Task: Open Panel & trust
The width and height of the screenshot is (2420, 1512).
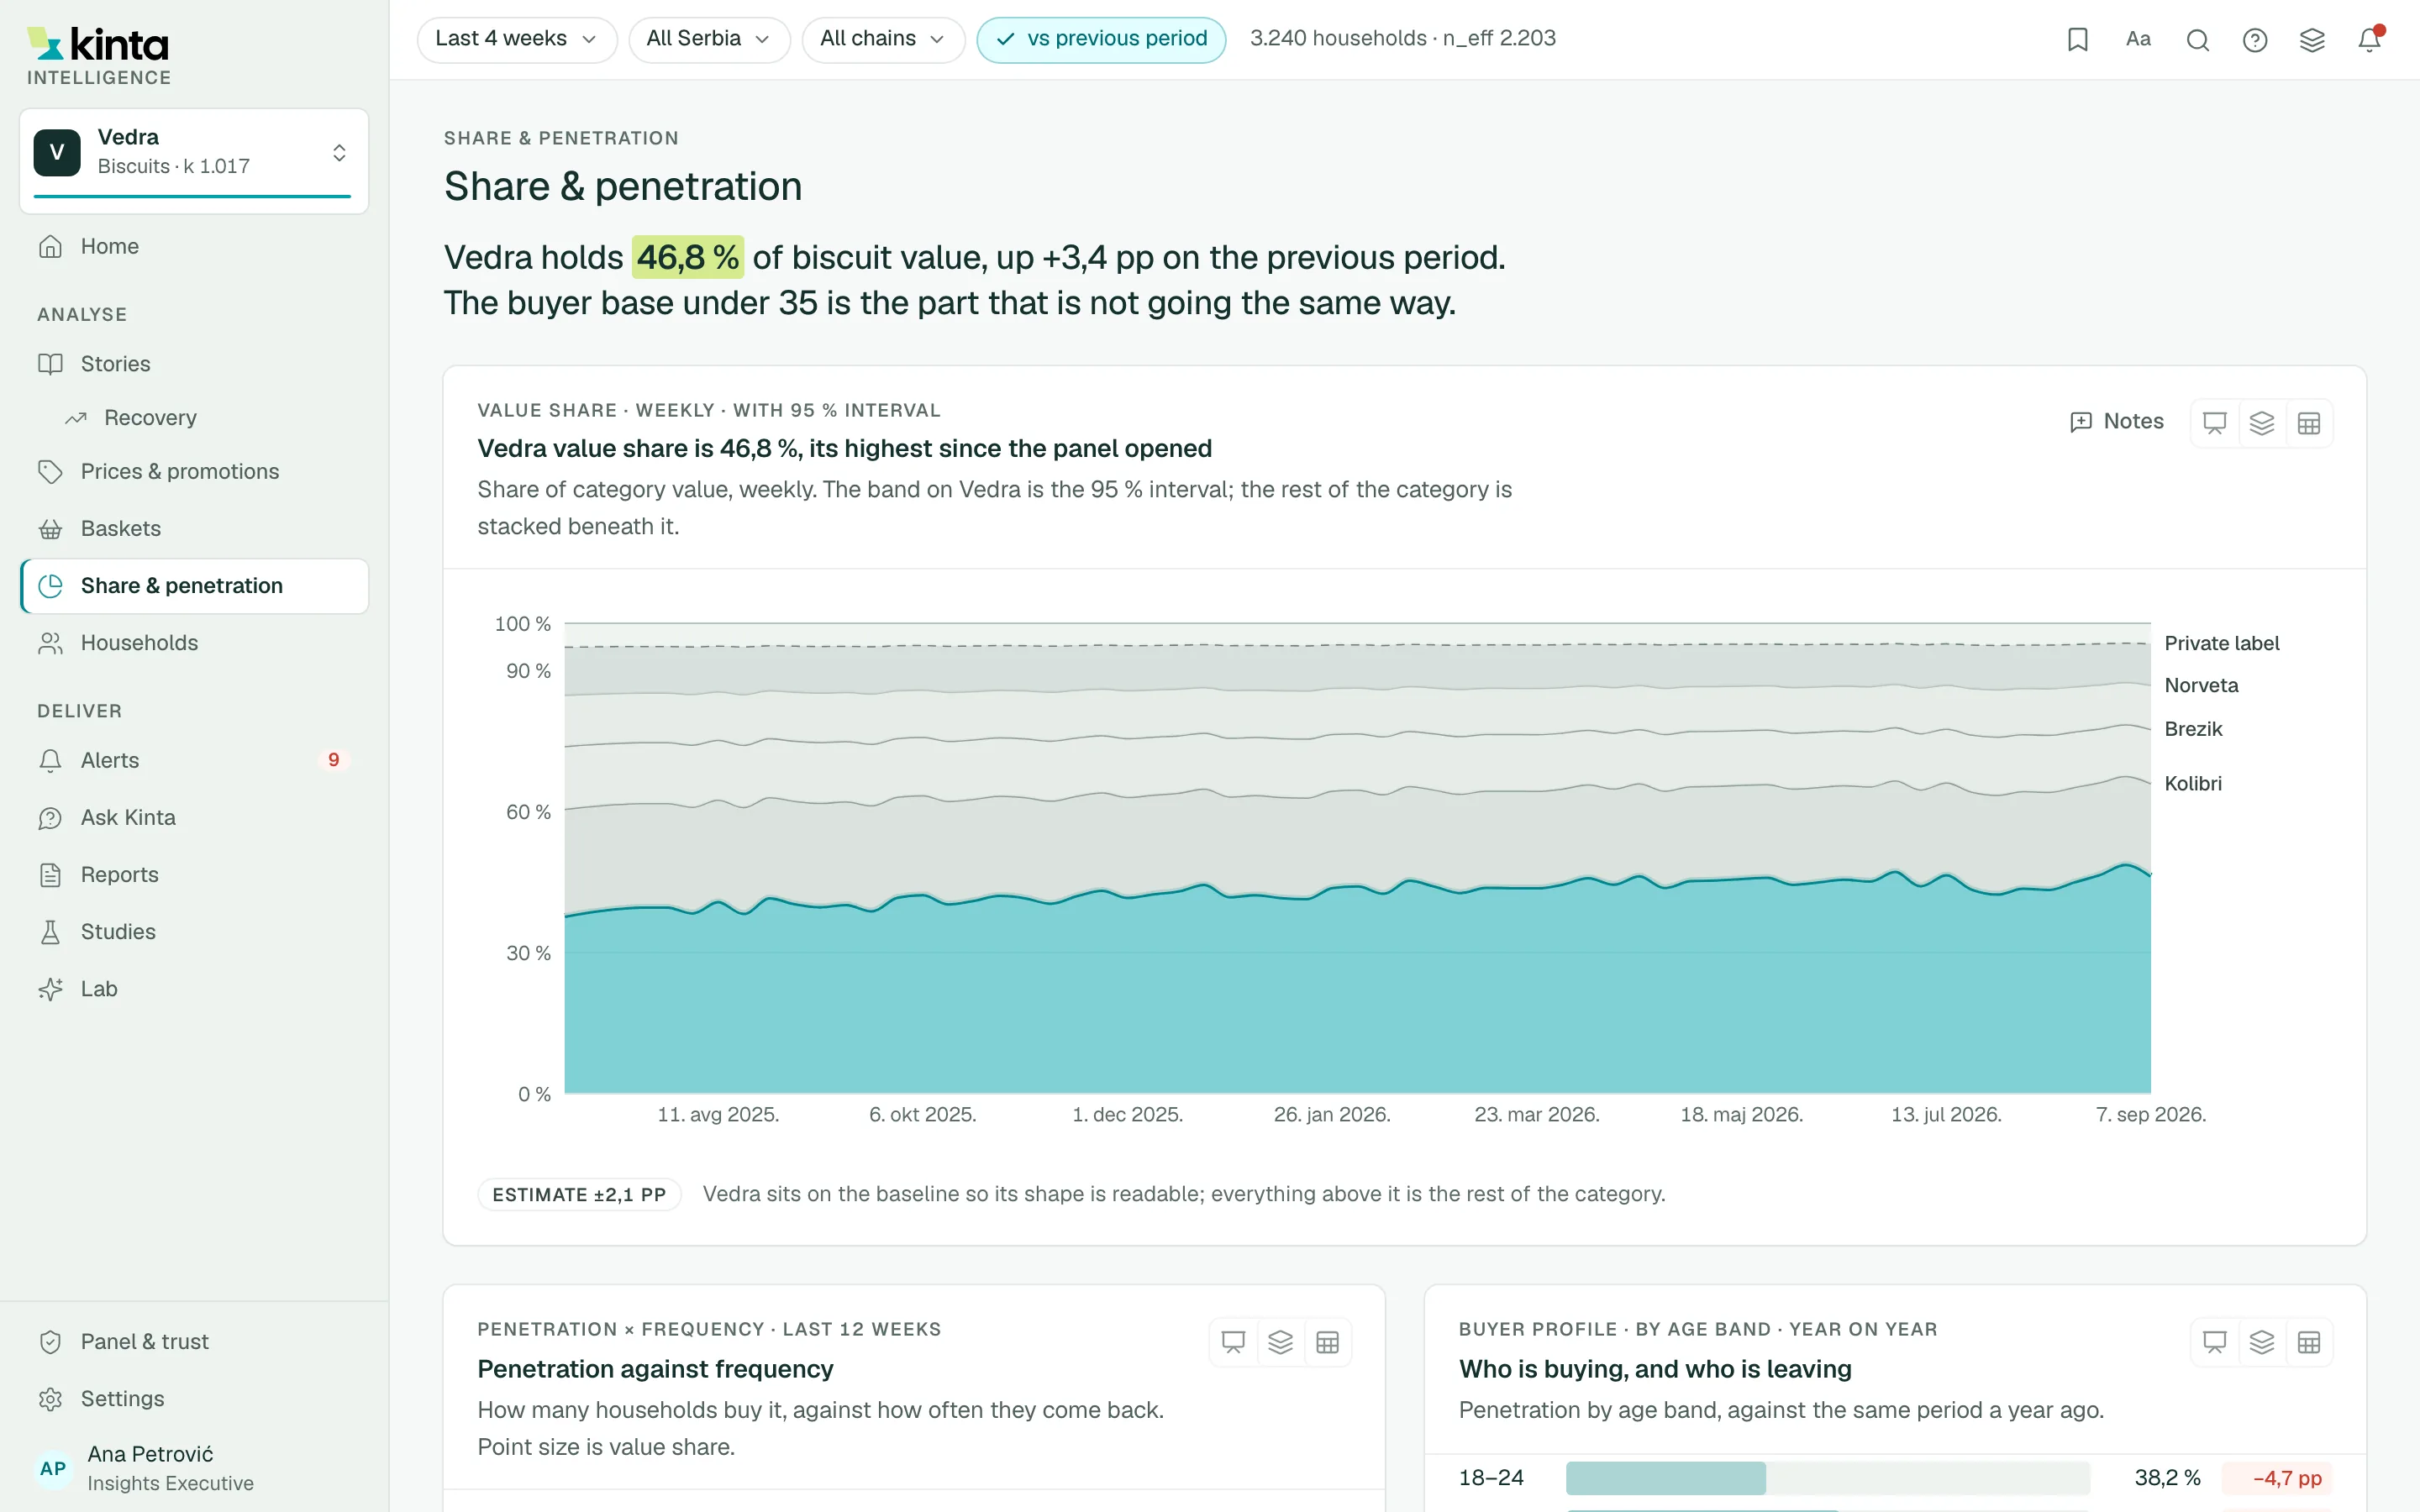Action: (194, 1342)
